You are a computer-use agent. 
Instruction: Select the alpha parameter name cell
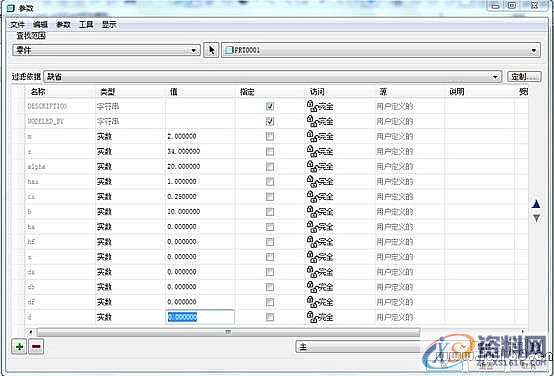click(x=60, y=166)
